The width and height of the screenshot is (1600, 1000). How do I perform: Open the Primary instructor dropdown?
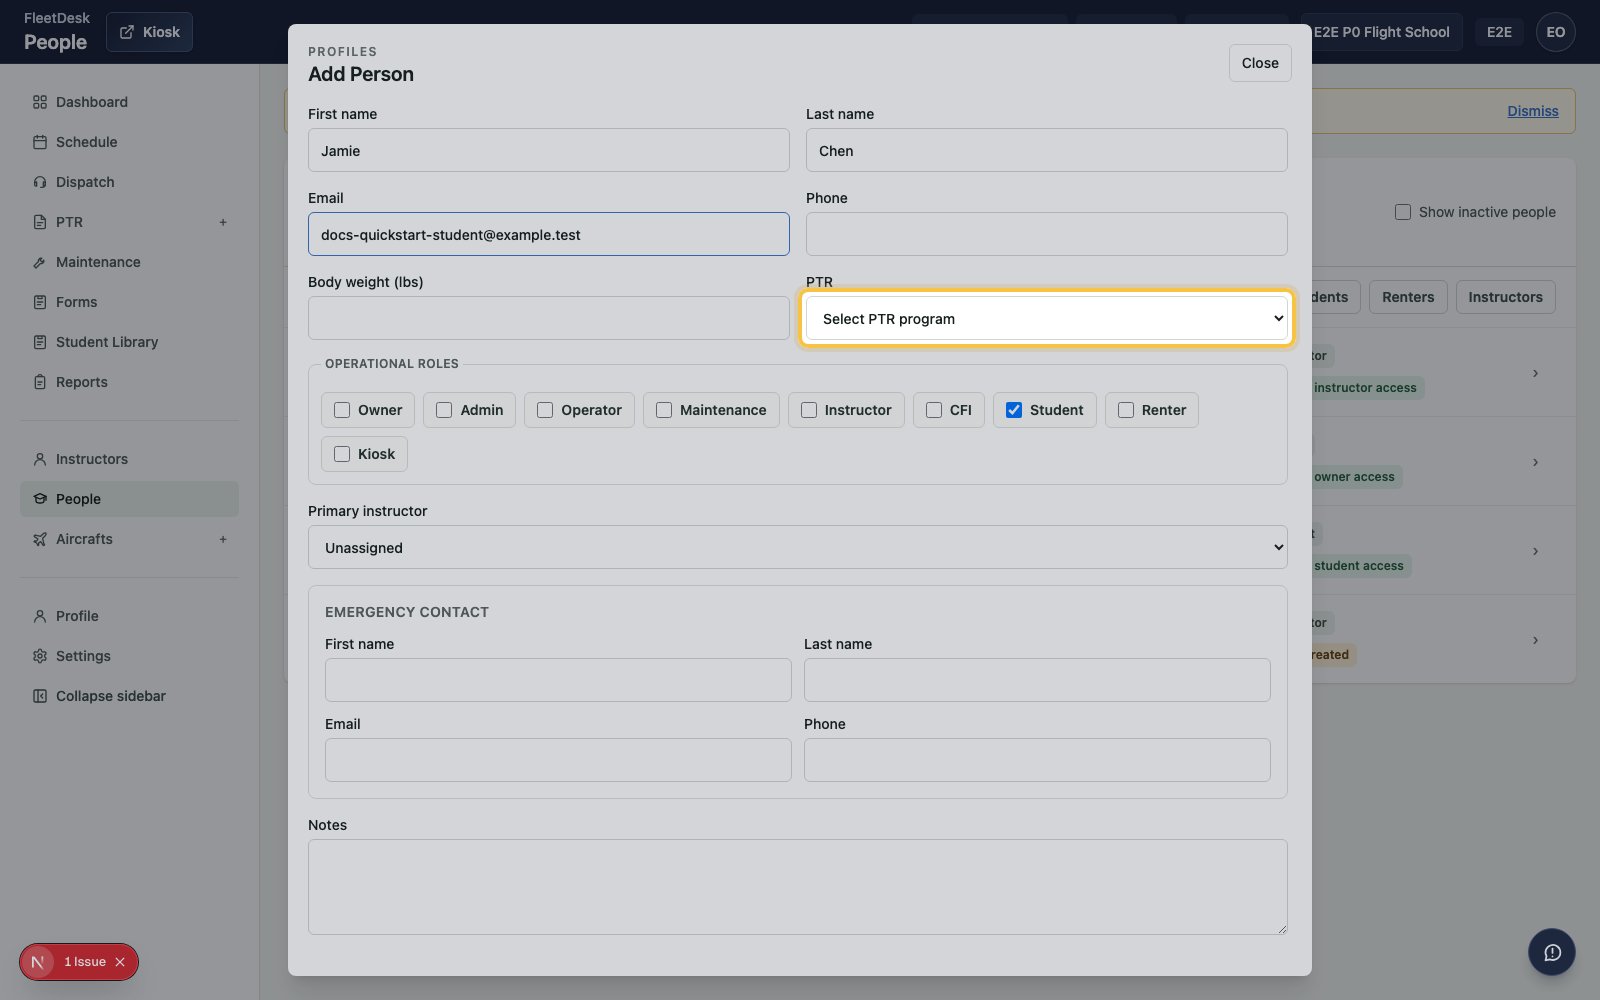point(798,548)
